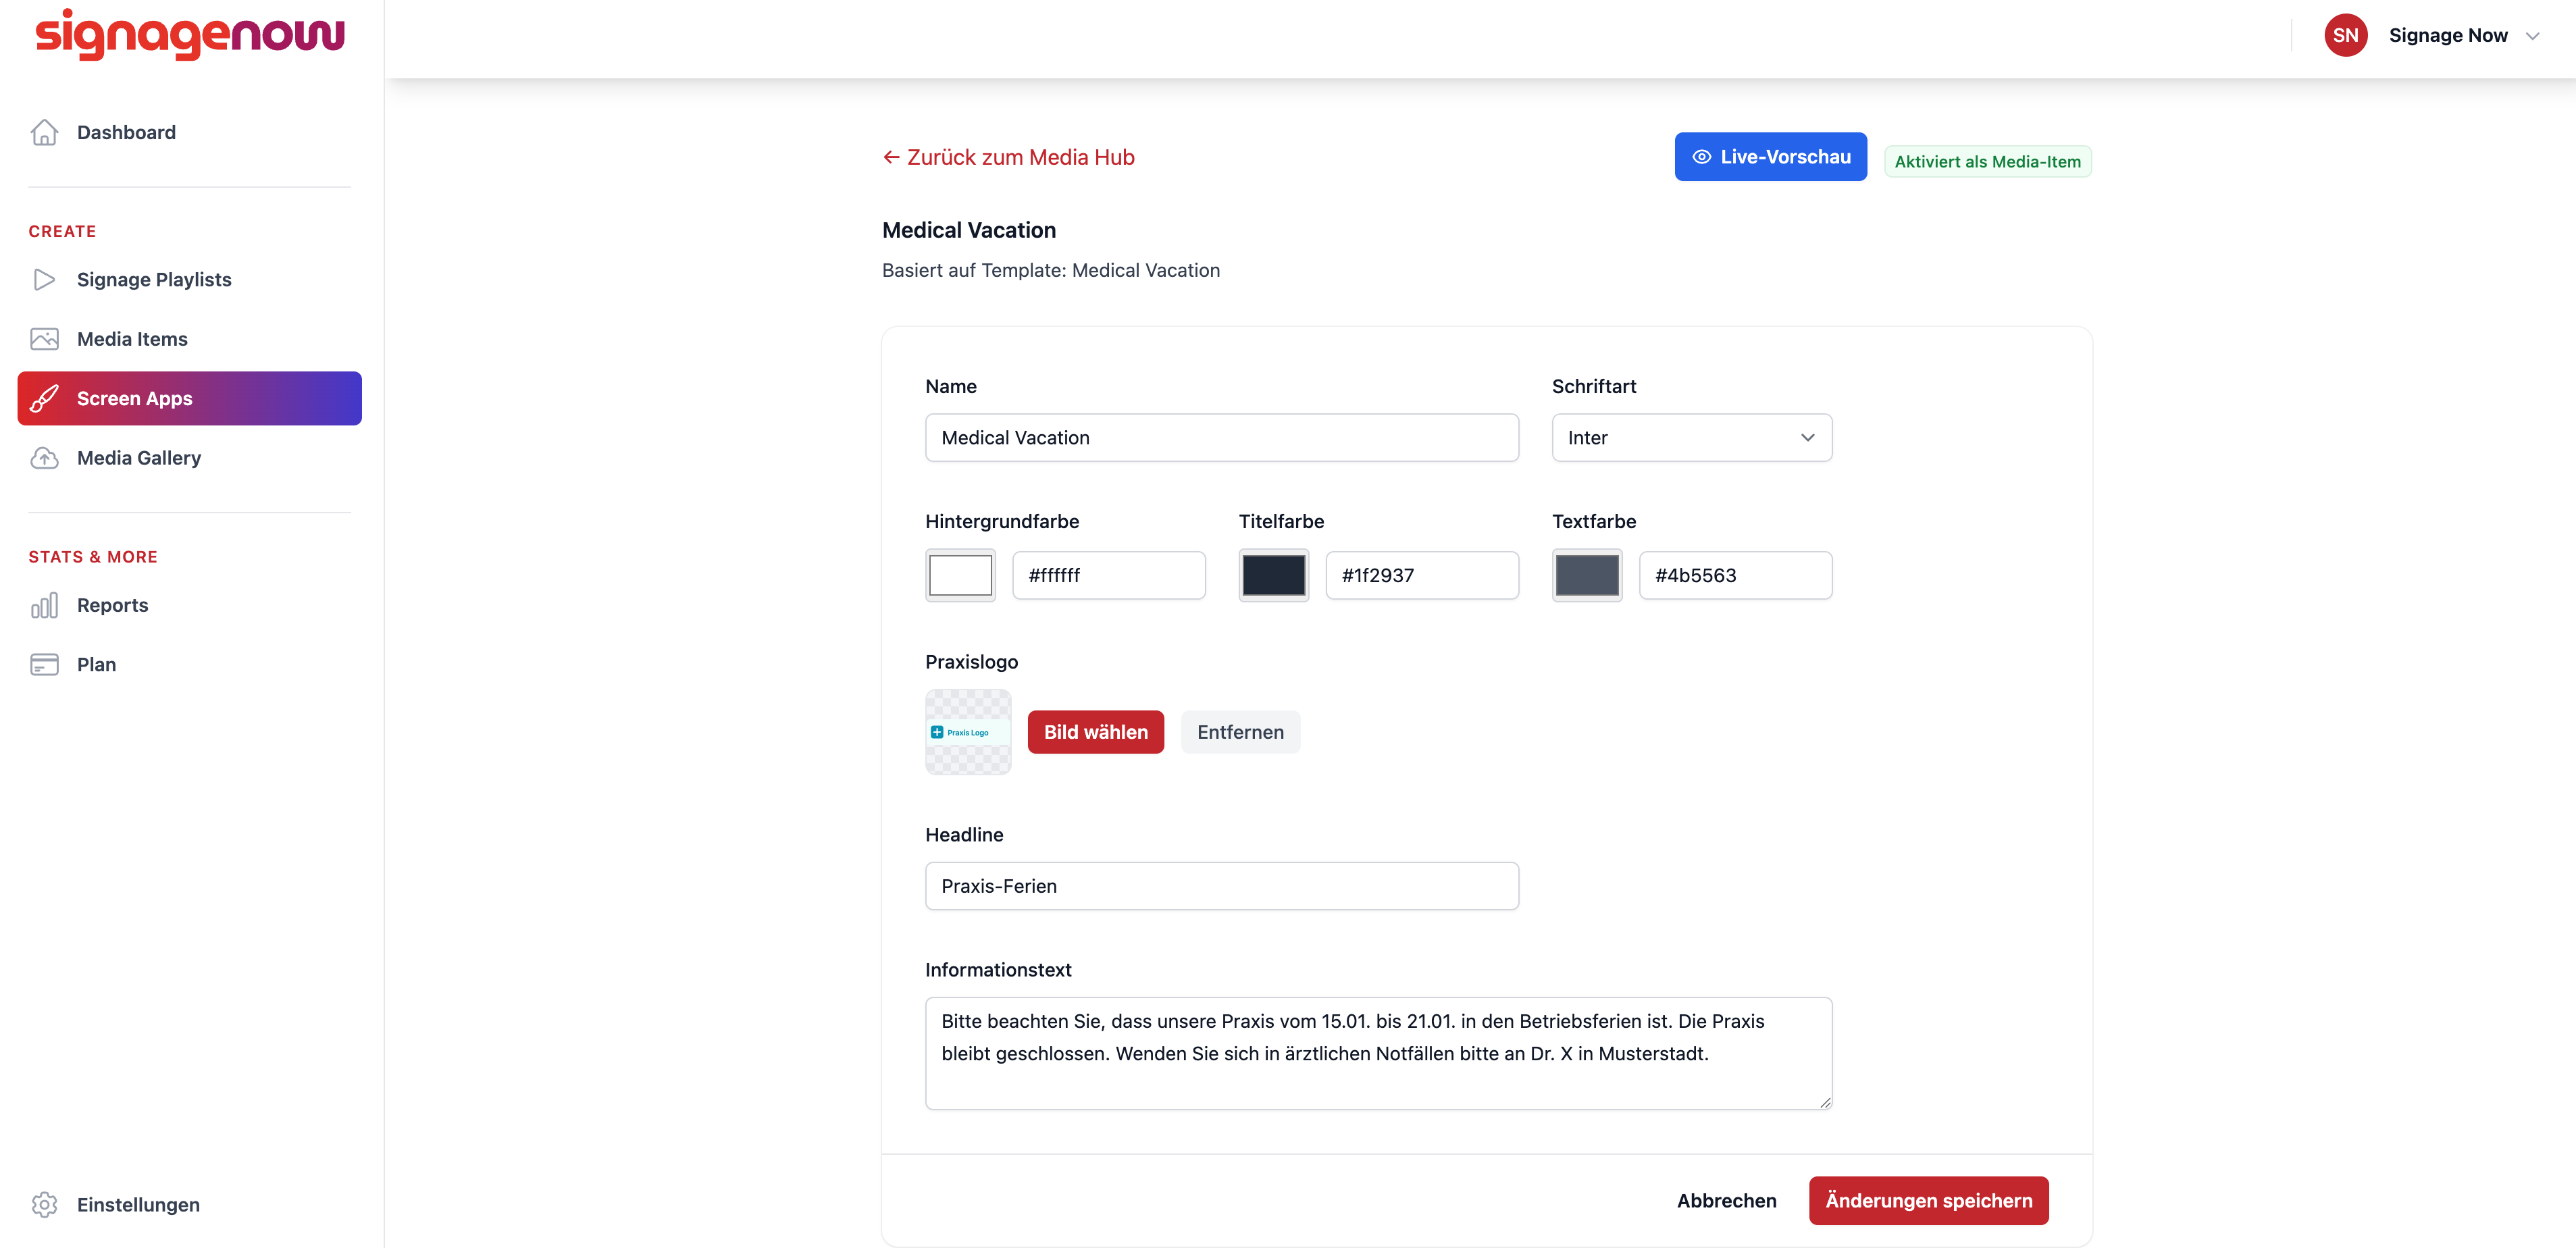Click Entfernen to remove logo

[1240, 732]
